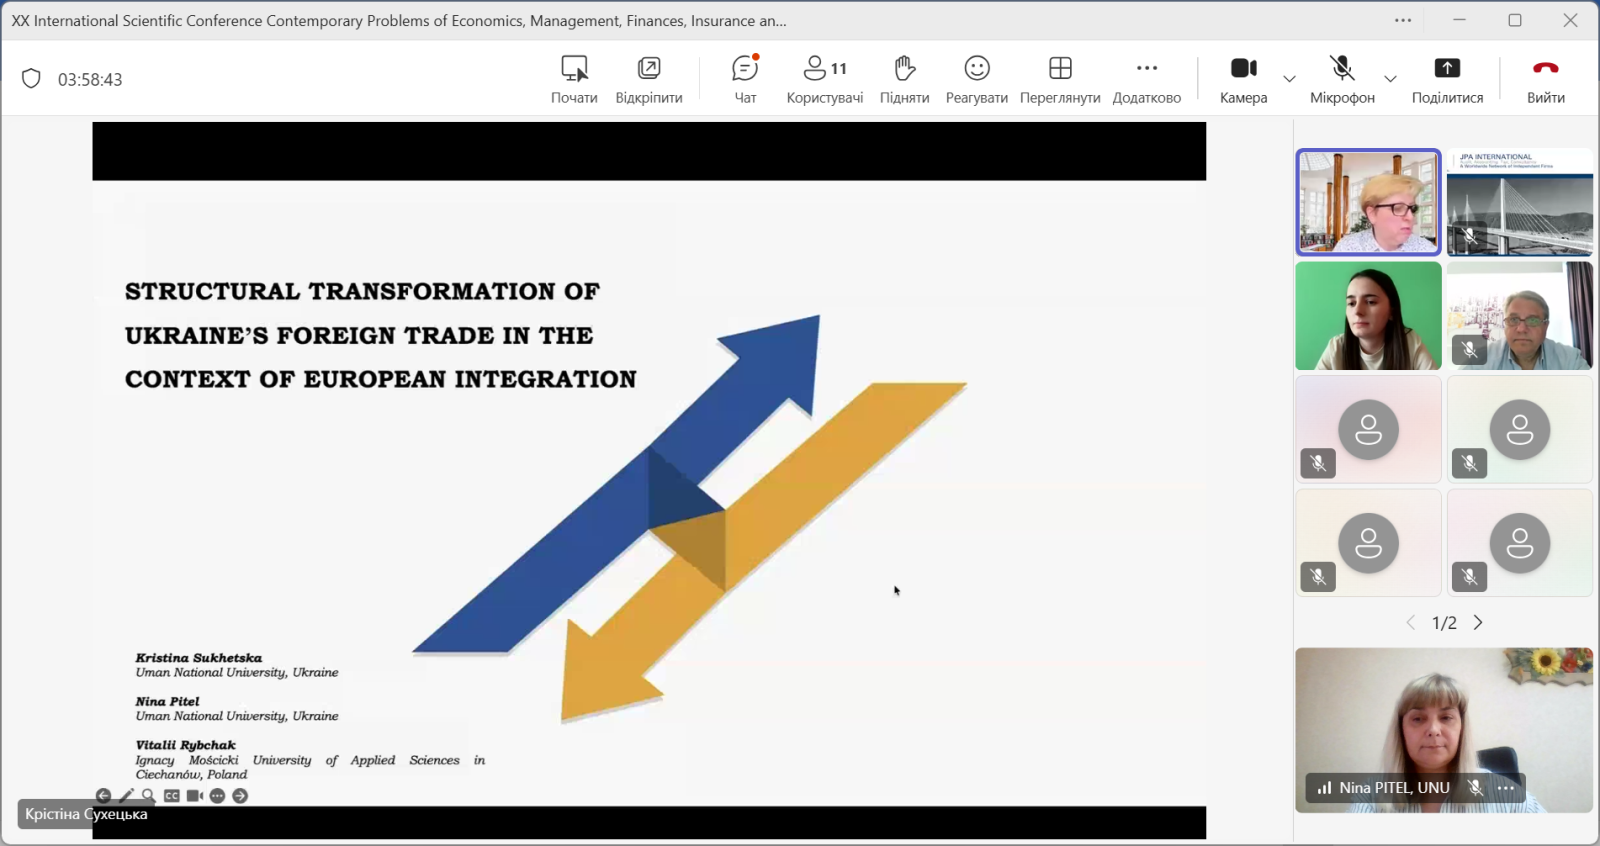The width and height of the screenshot is (1600, 846).
Task: Select the man with glasses video thumbnail
Action: pos(1520,316)
